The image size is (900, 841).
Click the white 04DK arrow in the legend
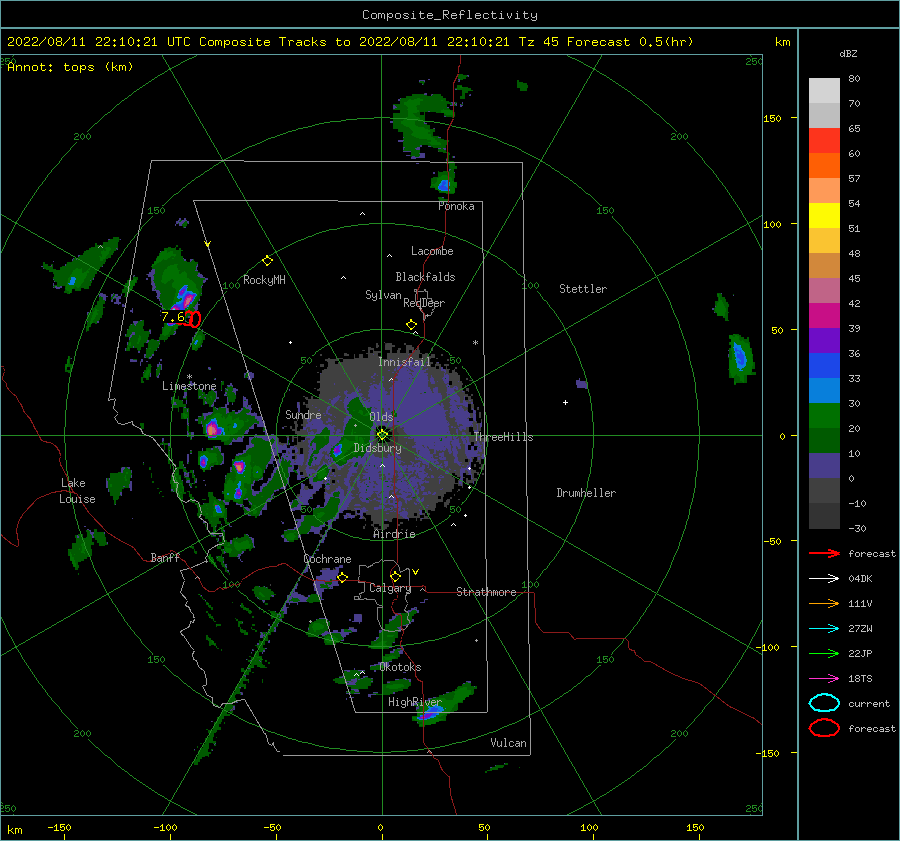(x=824, y=579)
